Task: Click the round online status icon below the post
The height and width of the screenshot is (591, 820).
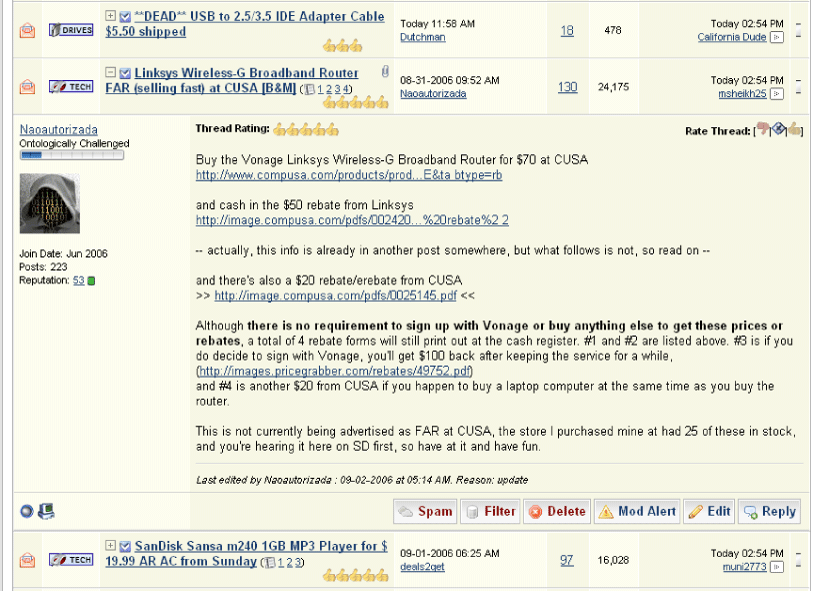Action: 27,512
